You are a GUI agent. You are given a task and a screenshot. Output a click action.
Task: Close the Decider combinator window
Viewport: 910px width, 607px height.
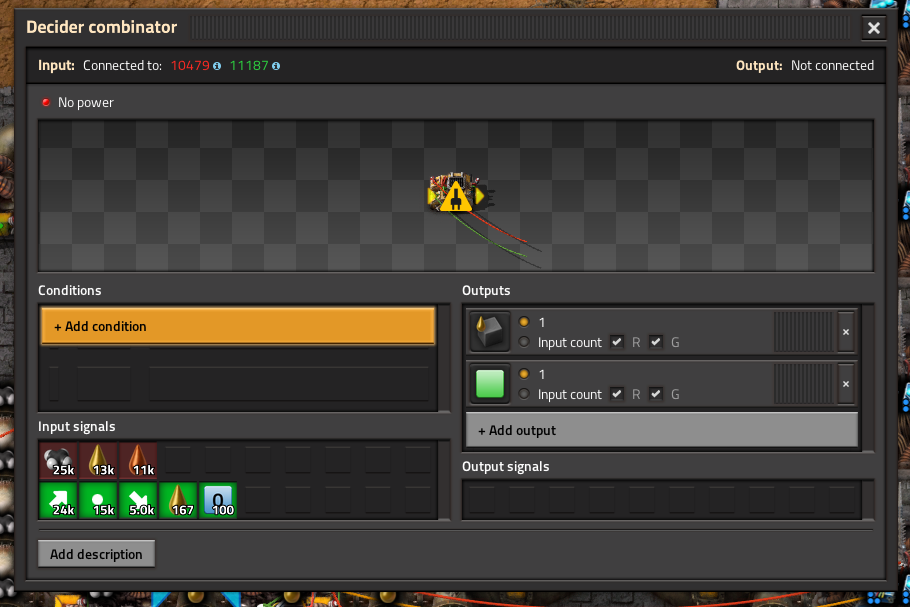[x=873, y=28]
